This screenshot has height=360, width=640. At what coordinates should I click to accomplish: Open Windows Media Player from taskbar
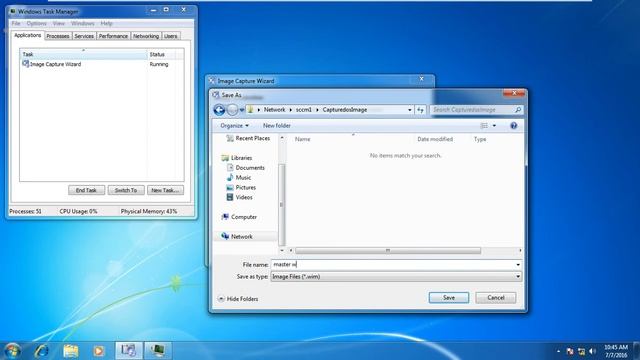coord(98,351)
